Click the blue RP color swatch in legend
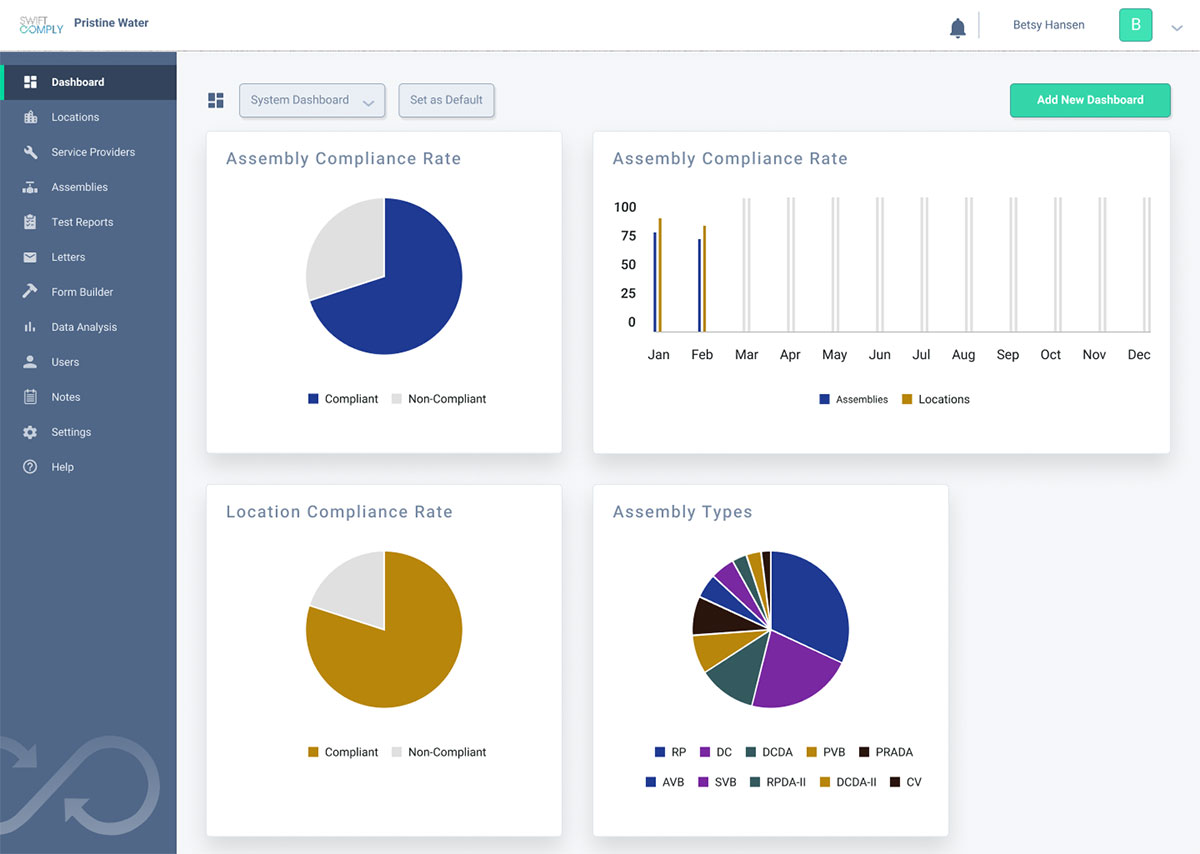The width and height of the screenshot is (1200, 854). tap(660, 752)
